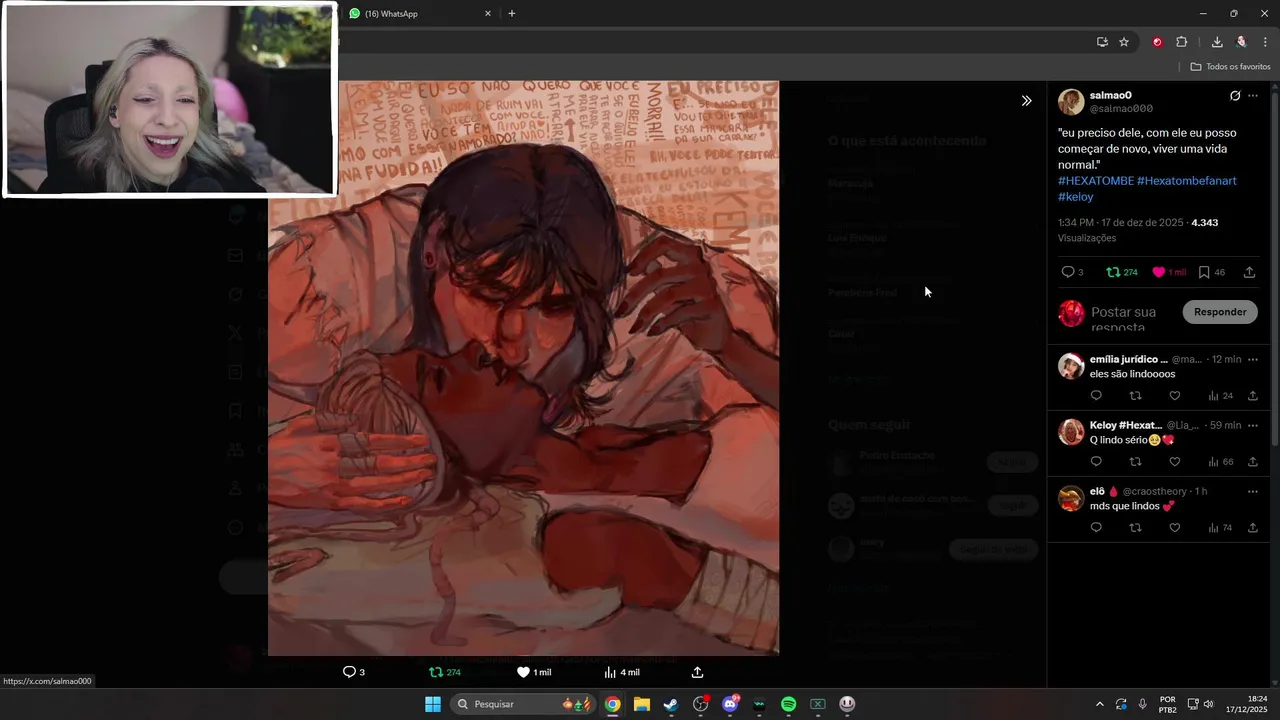Close the WhatsApp browser tab
The width and height of the screenshot is (1280, 720).
click(x=488, y=14)
